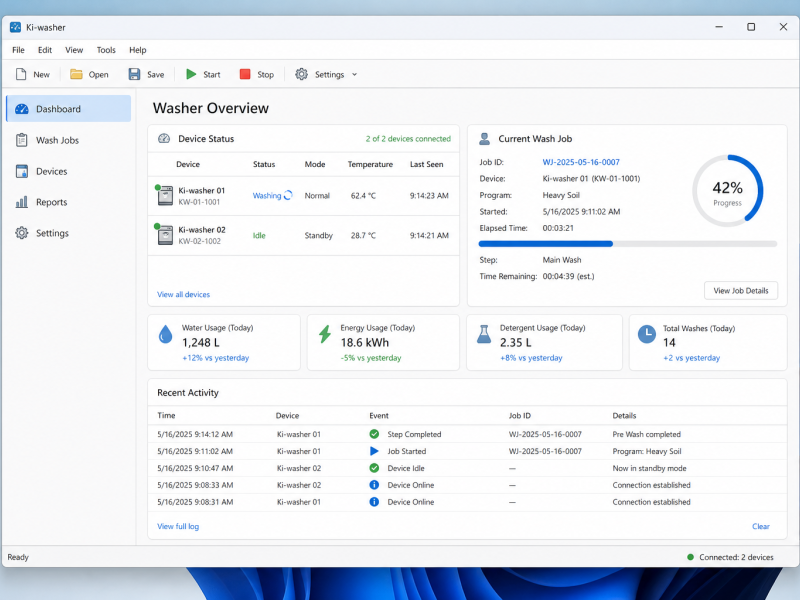Image resolution: width=800 pixels, height=600 pixels.
Task: Click 'Pre Wash completed' details cell
Action: [646, 434]
